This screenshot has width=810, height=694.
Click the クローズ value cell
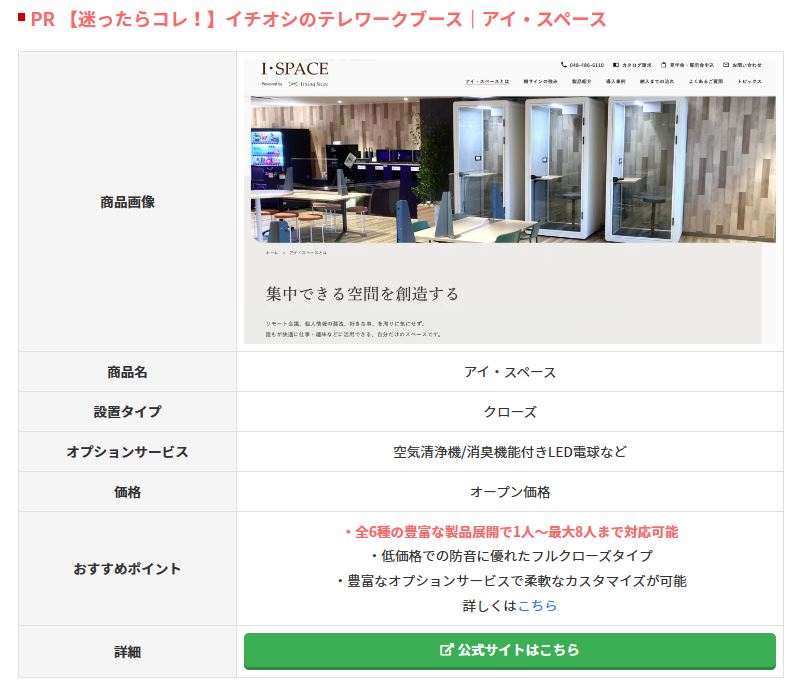pyautogui.click(x=510, y=412)
